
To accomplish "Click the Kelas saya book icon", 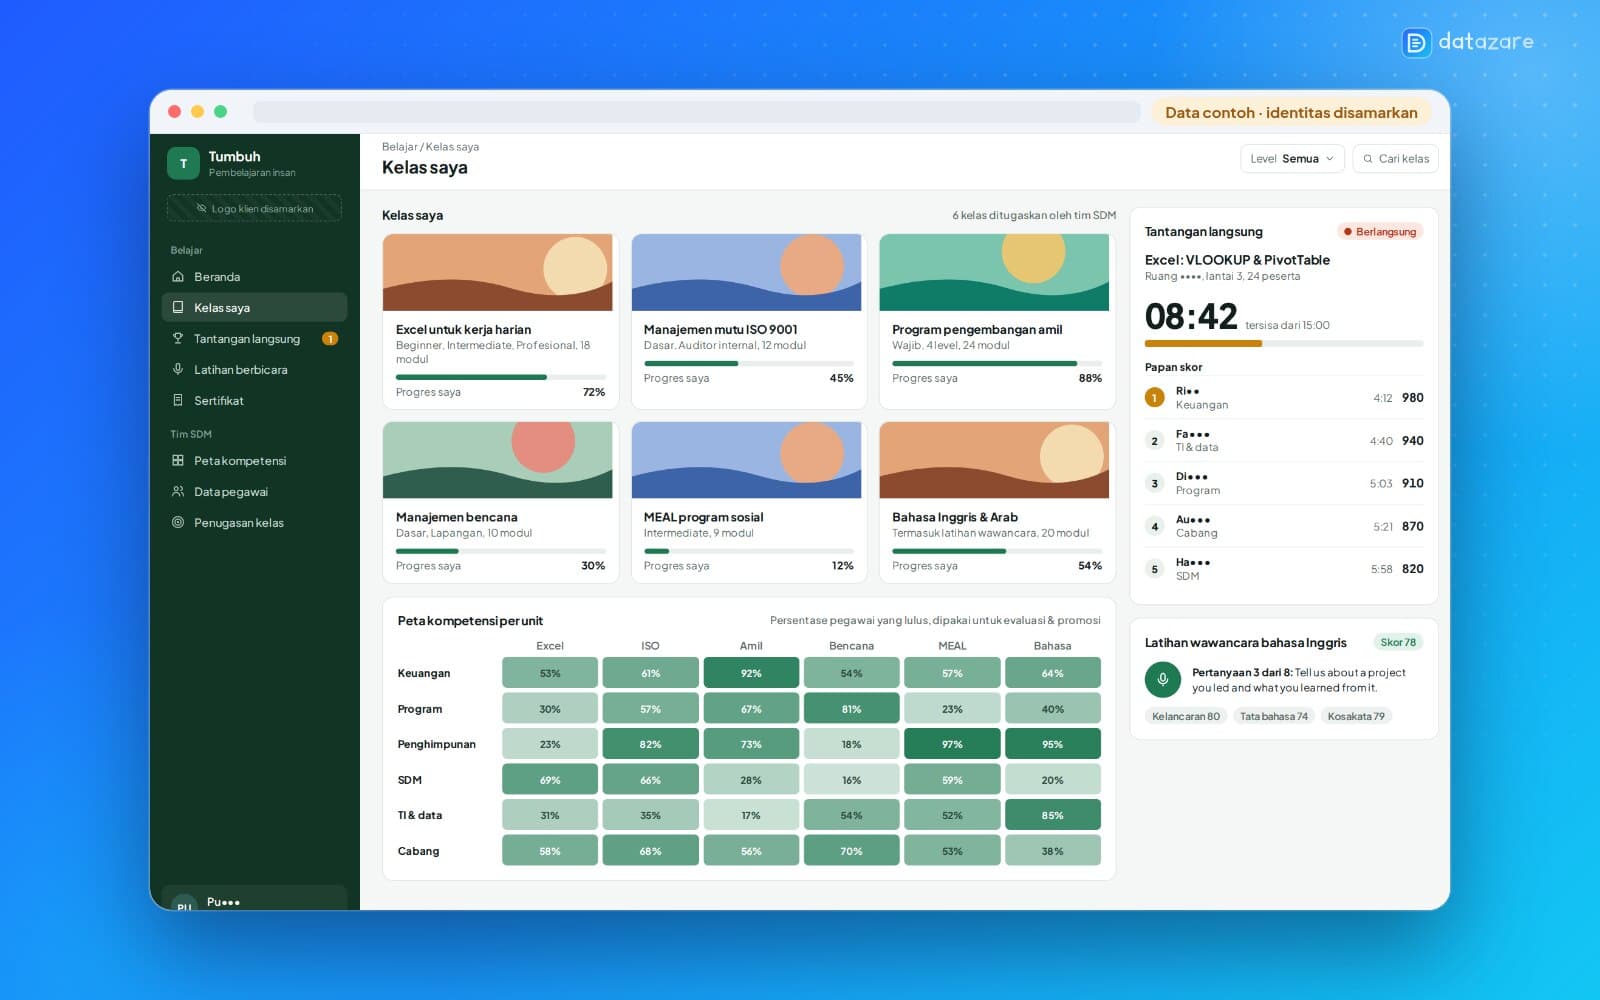I will click(178, 308).
